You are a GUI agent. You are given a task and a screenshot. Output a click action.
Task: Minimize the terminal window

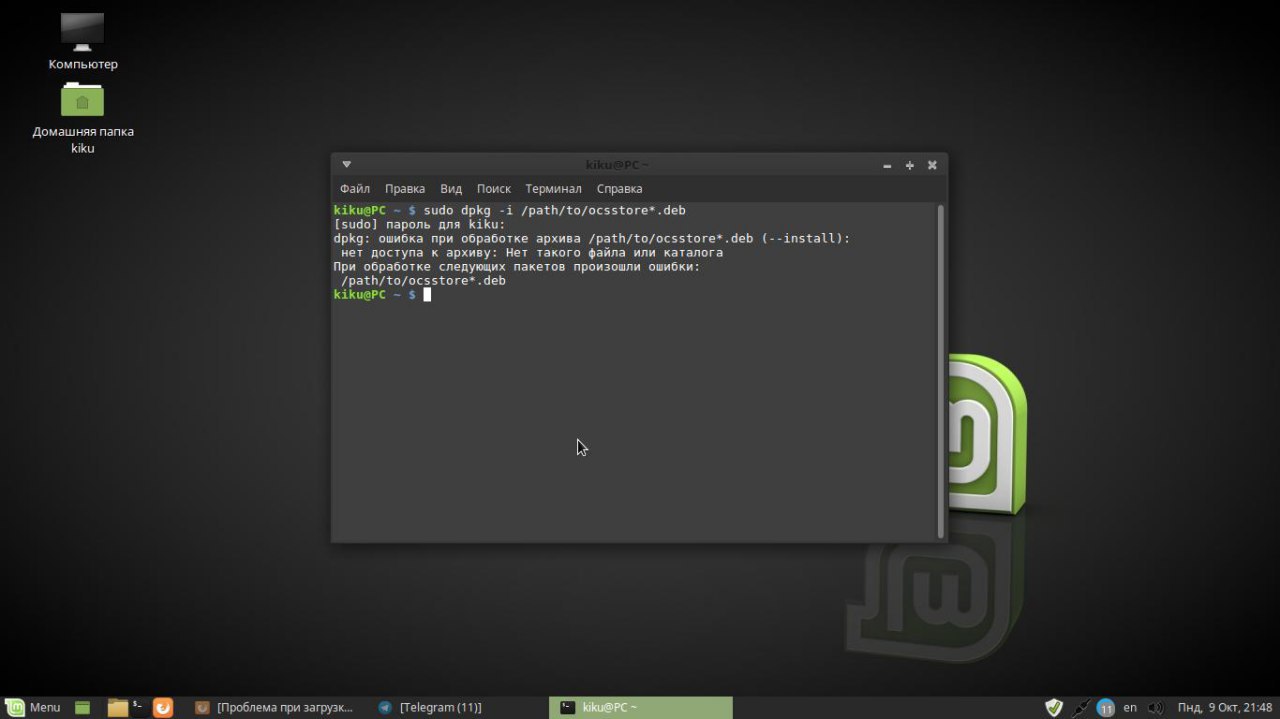(887, 165)
